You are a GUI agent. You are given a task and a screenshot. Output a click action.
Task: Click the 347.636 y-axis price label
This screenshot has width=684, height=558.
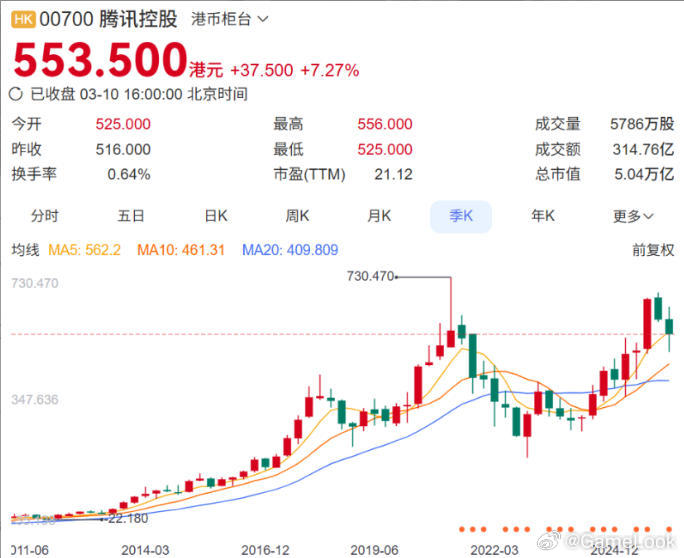35,400
